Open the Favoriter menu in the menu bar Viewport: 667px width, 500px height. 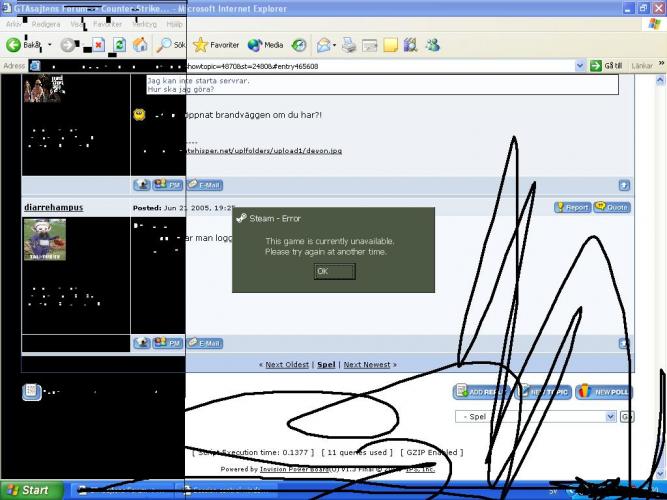pos(107,24)
